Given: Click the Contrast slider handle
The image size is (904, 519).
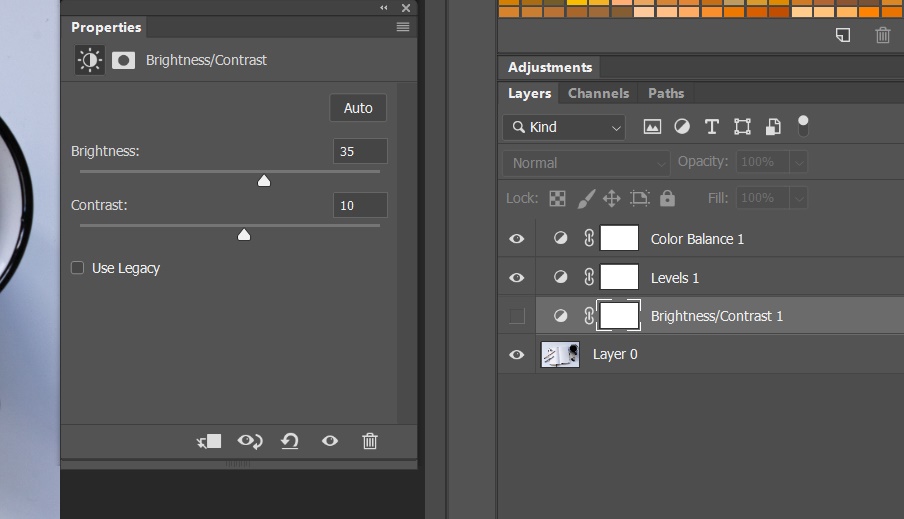Looking at the screenshot, I should pyautogui.click(x=244, y=234).
